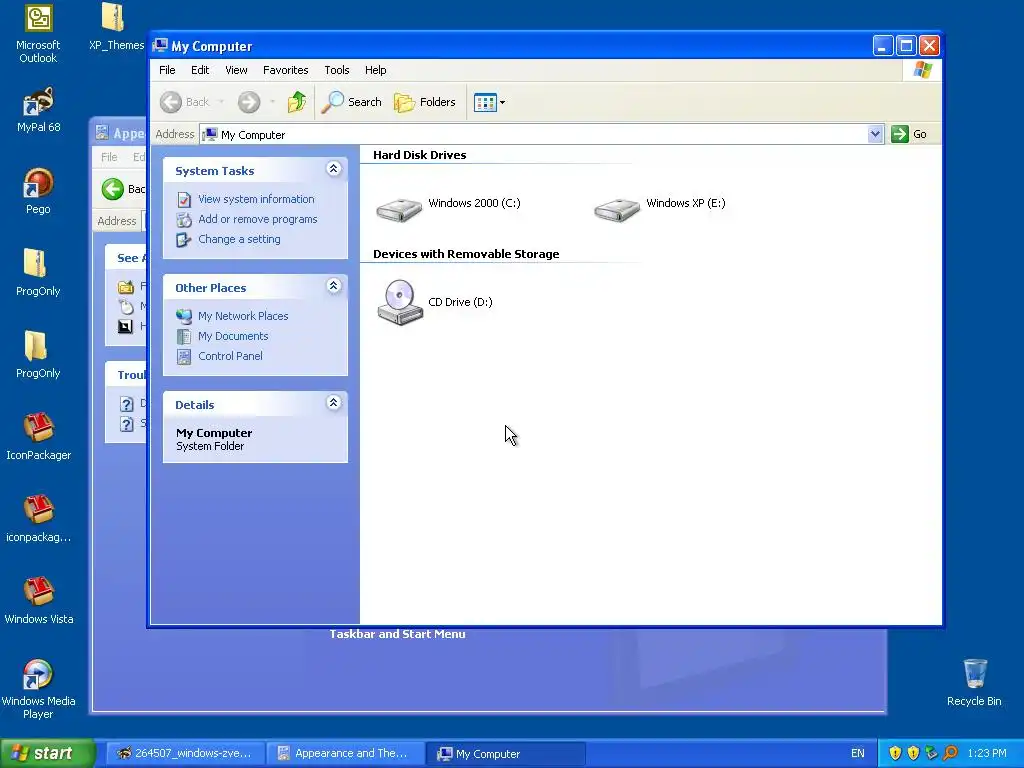The image size is (1024, 768).
Task: Go up one folder level in My Computer
Action: click(296, 102)
